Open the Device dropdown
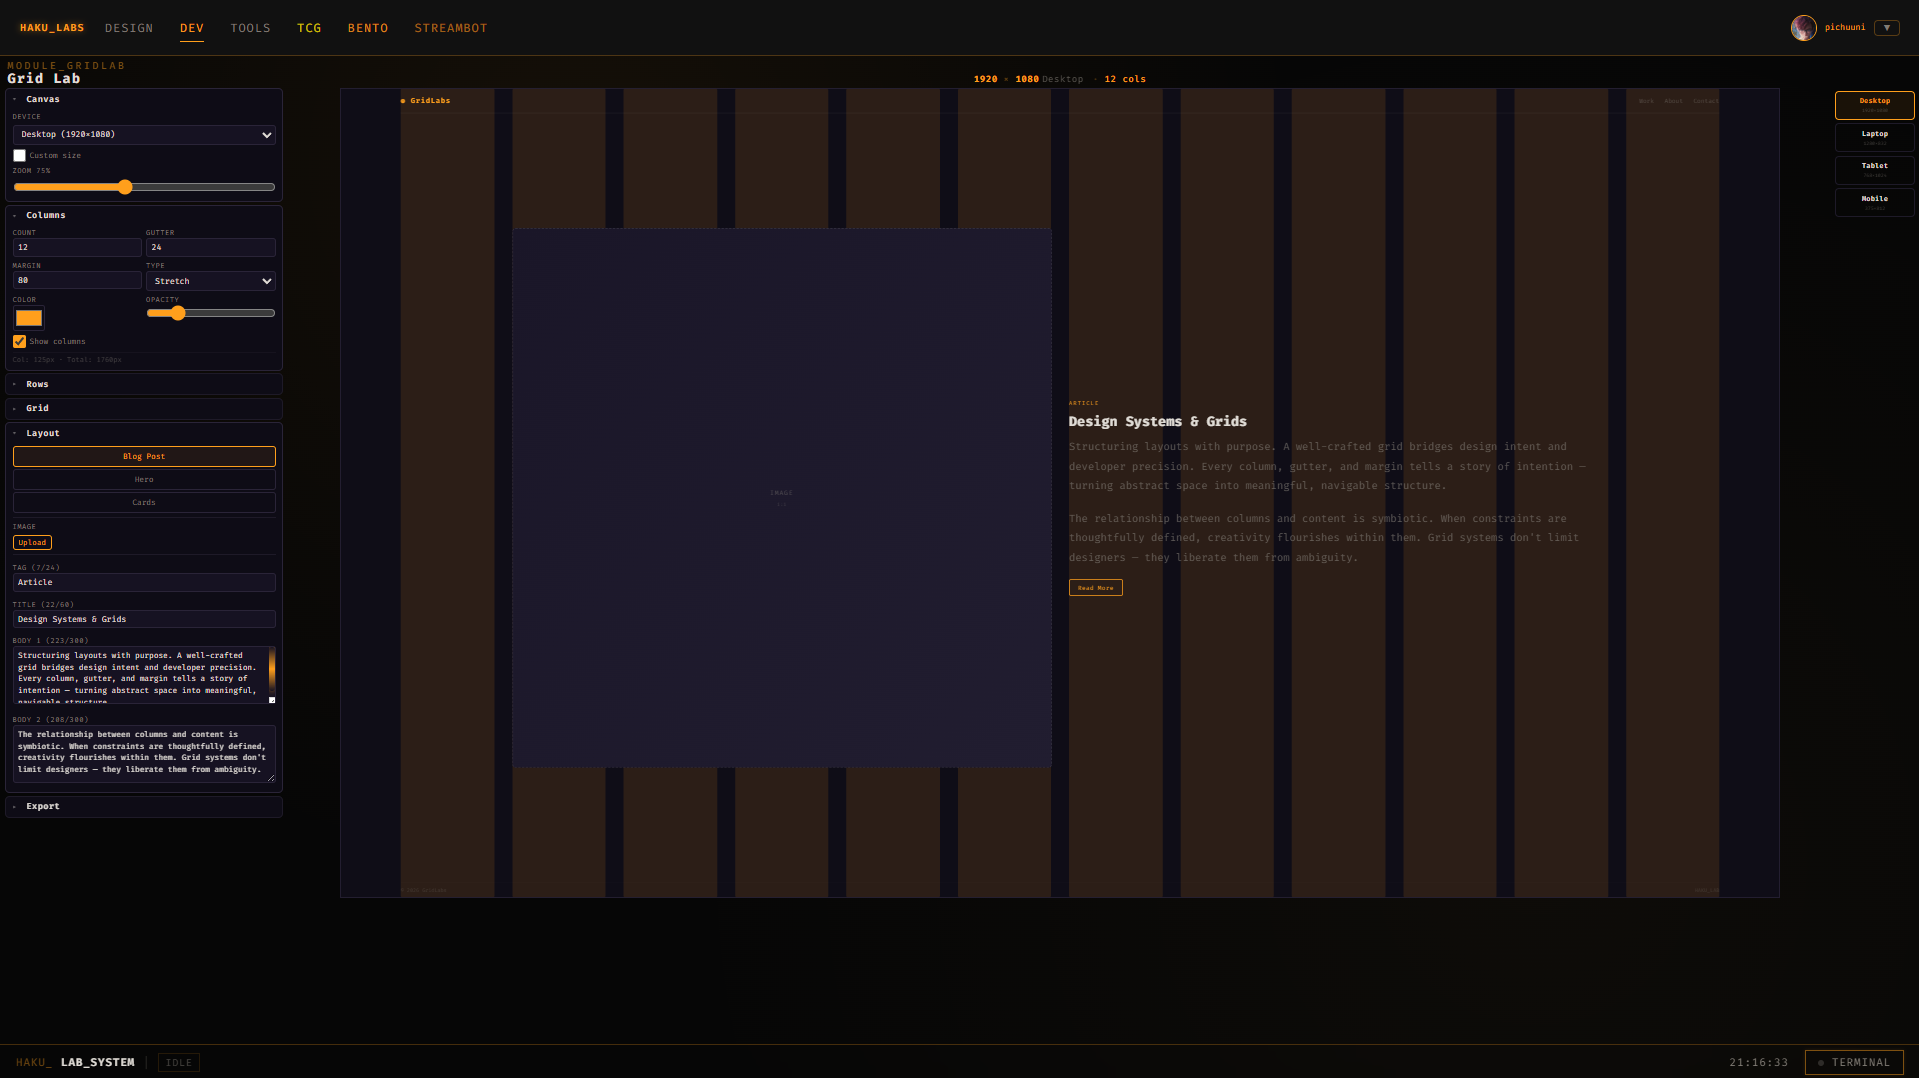The image size is (1919, 1078). pos(144,135)
